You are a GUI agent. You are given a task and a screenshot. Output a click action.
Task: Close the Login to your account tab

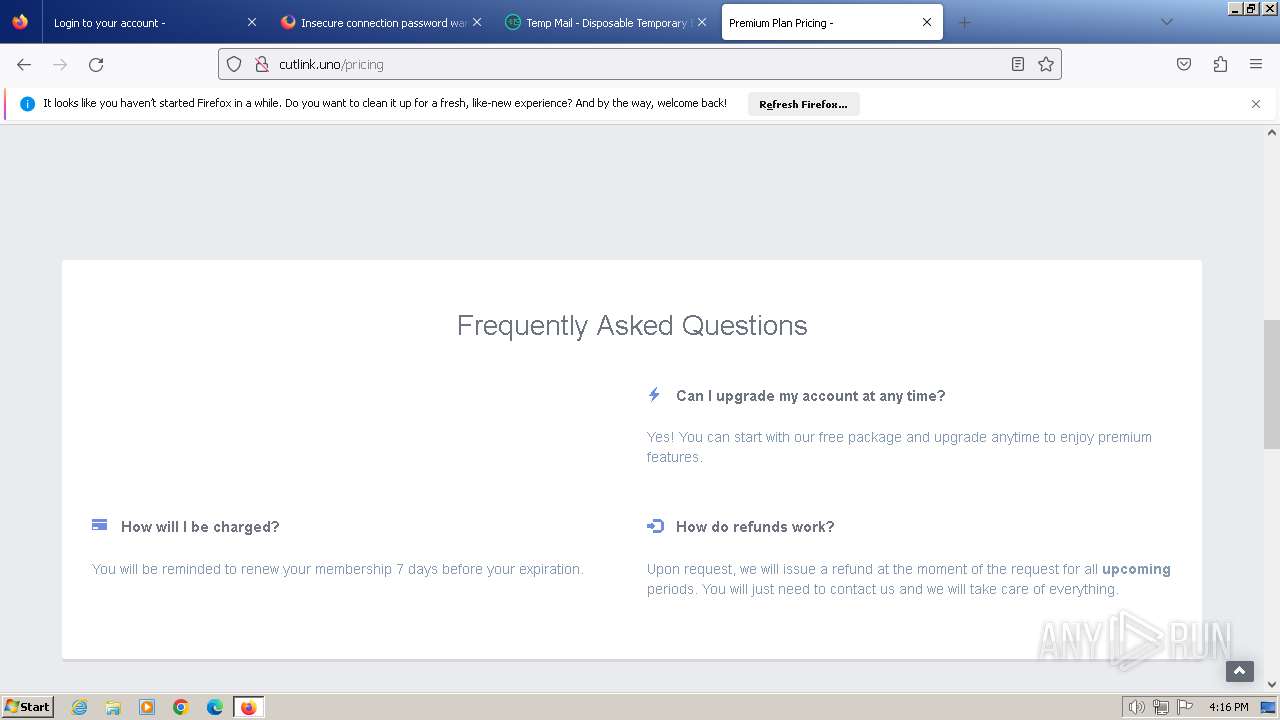252,22
